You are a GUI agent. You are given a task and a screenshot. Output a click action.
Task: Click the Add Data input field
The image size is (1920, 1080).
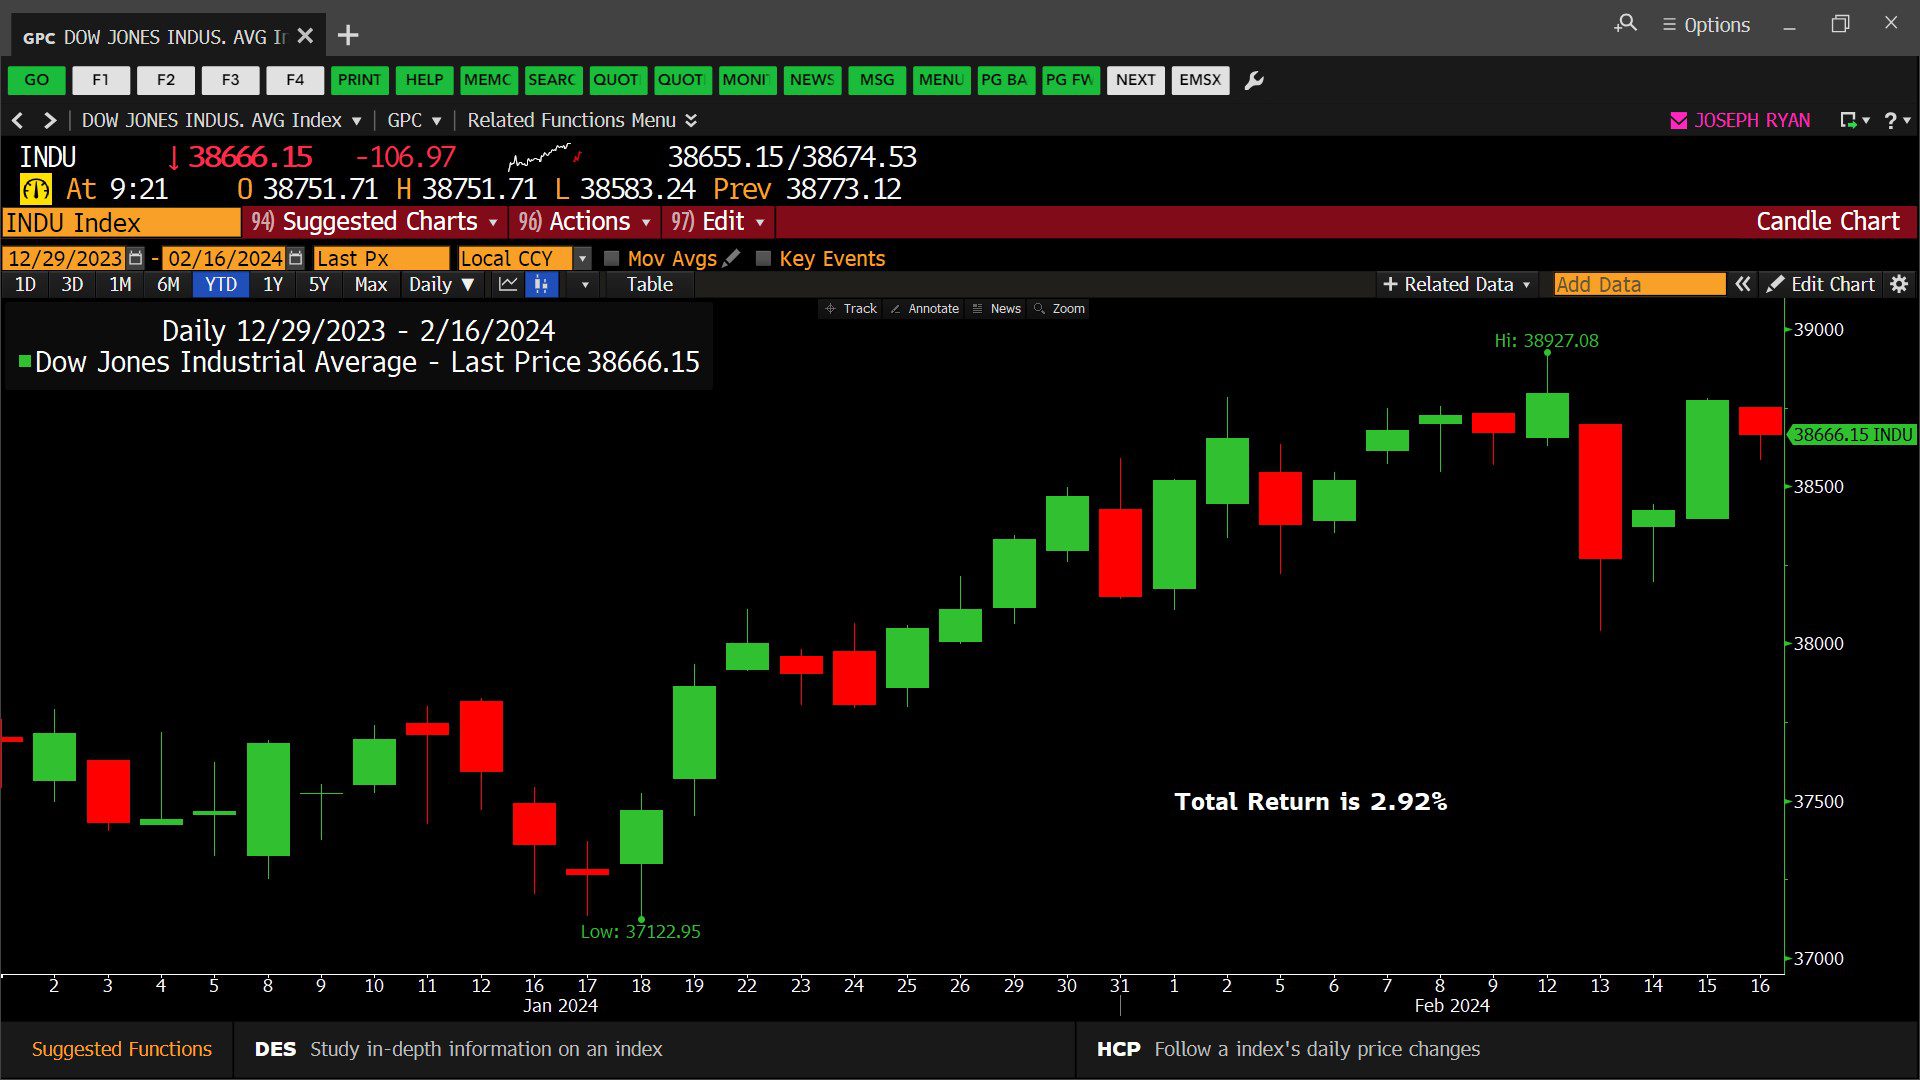[1640, 284]
